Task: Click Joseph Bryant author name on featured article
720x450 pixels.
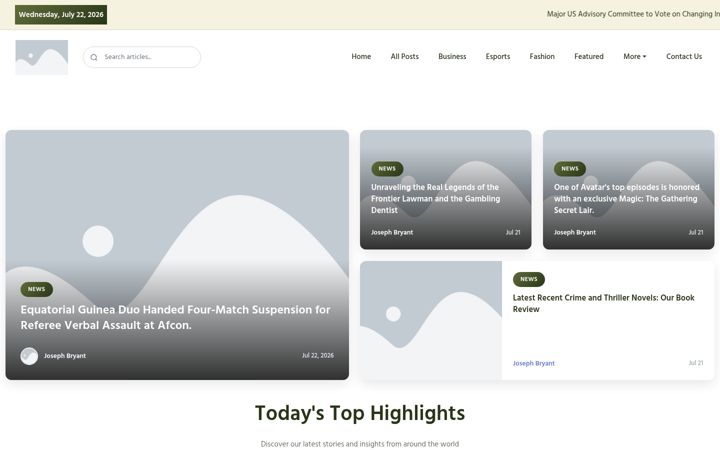Action: (65, 356)
